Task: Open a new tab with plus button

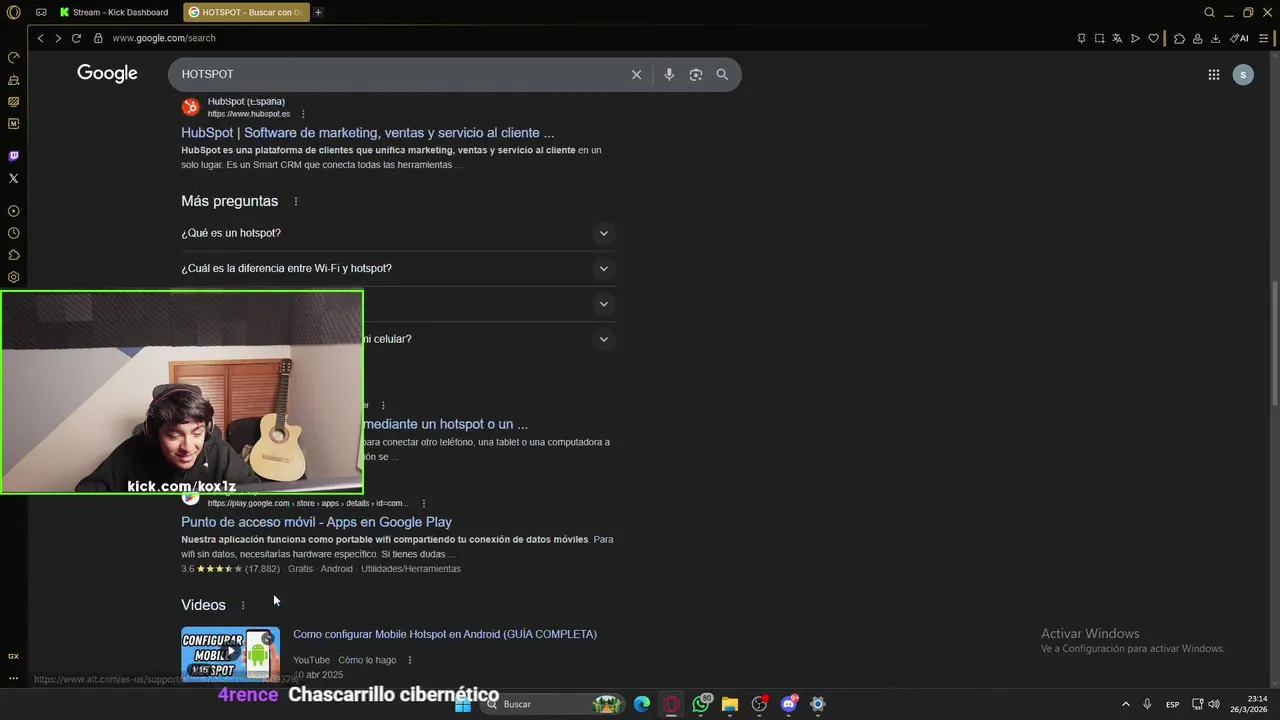Action: (318, 12)
